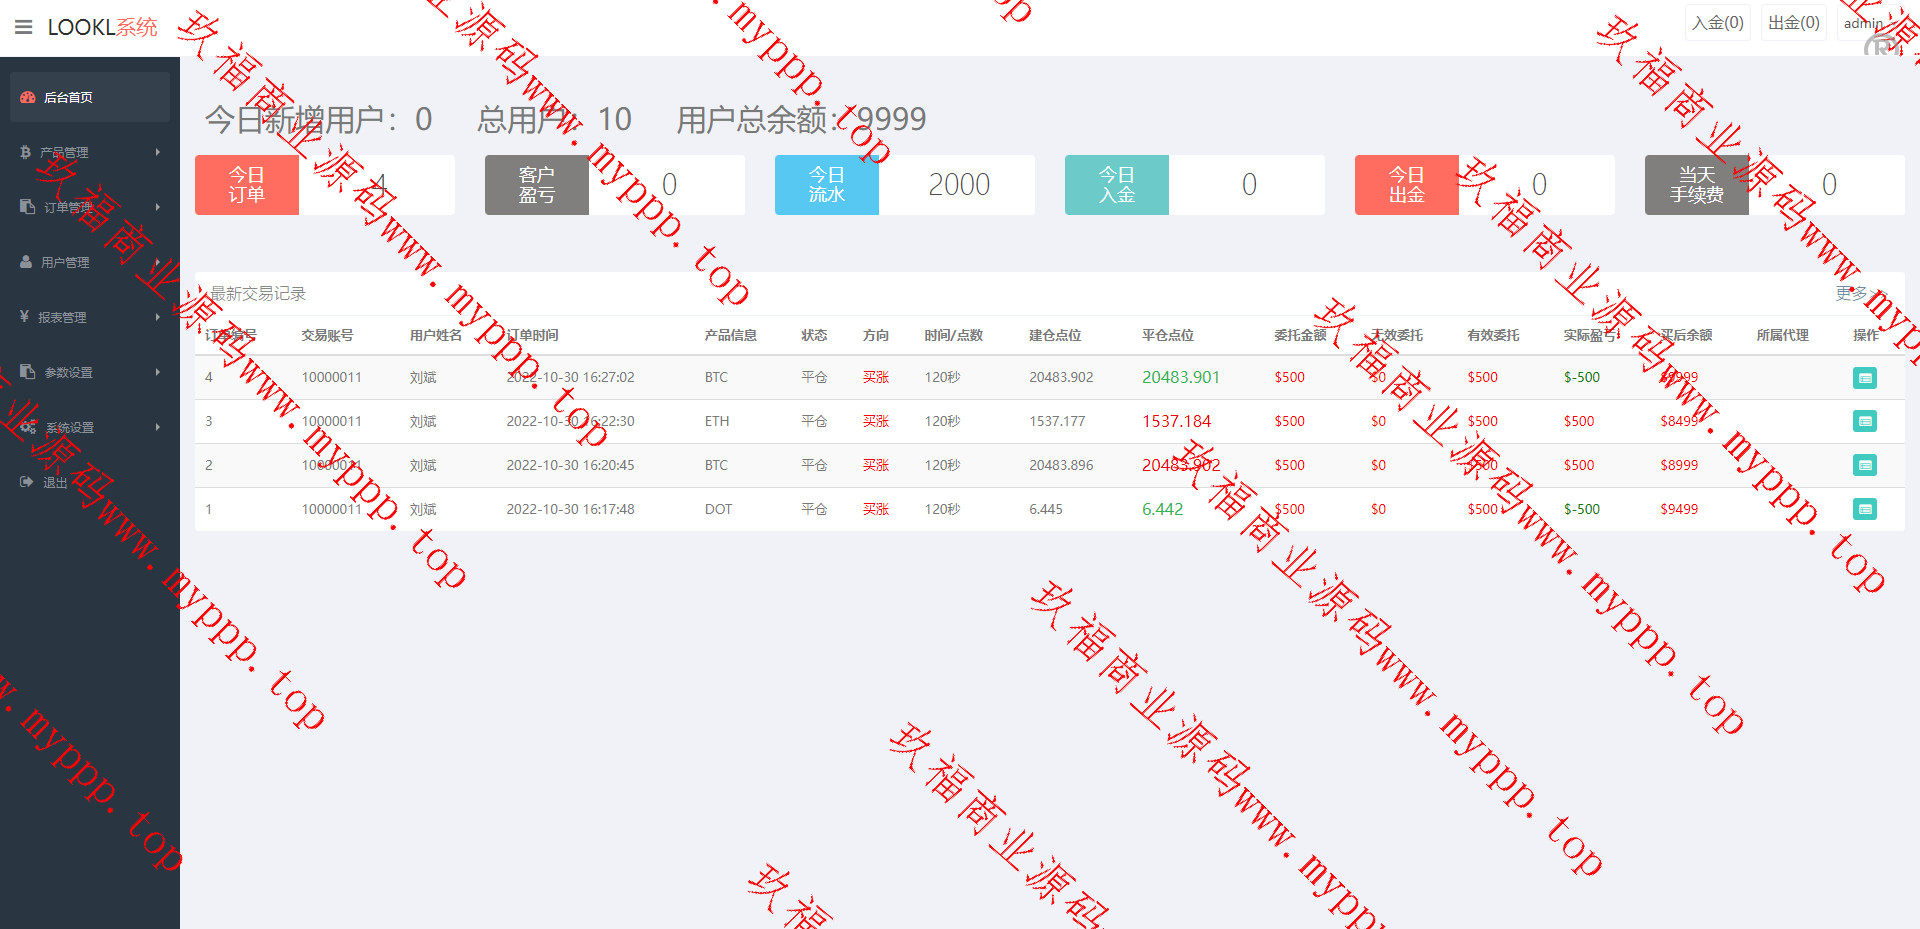Click the dashboard icon beside 后台首页
Screen dimensions: 1920x929
28,97
